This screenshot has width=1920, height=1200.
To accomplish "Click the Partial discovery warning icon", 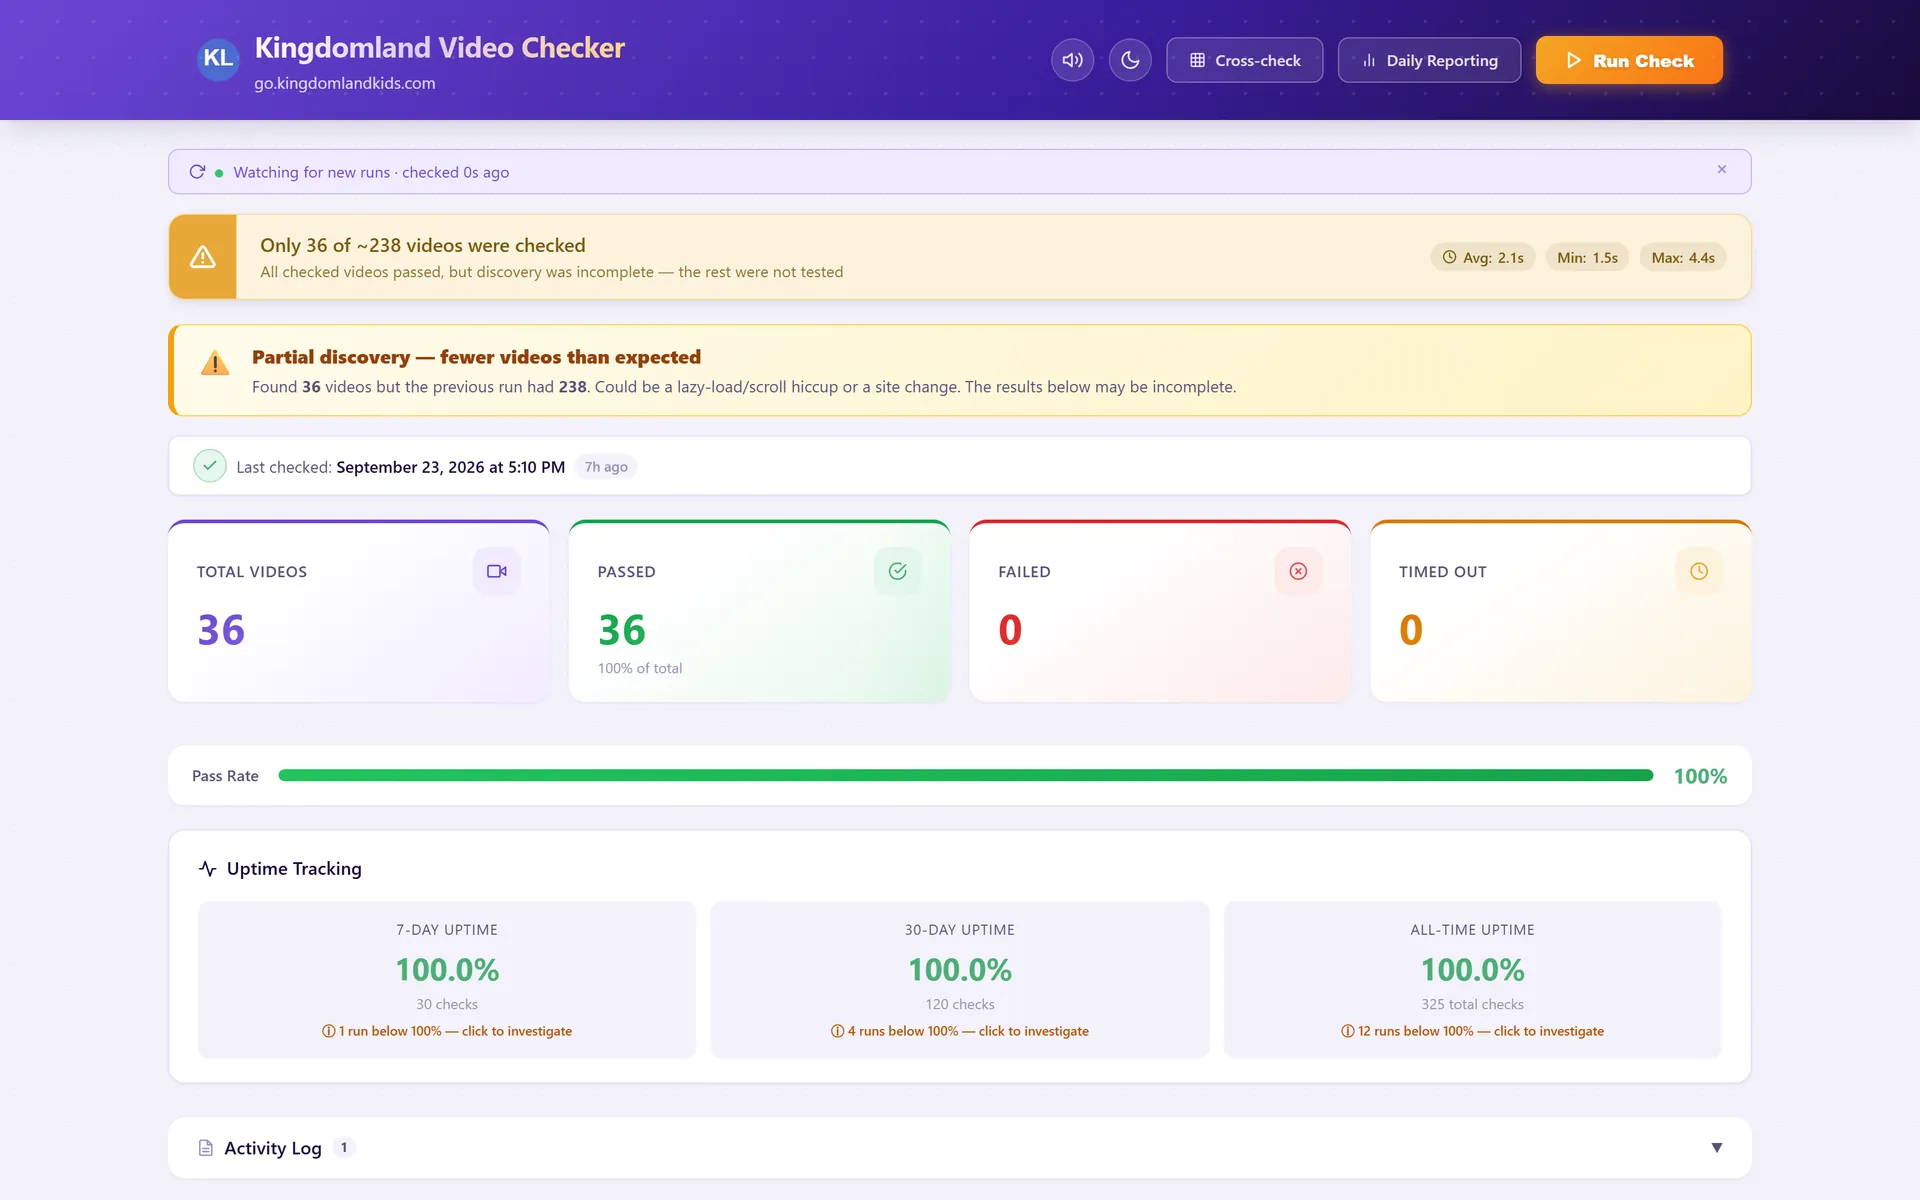I will coord(215,363).
